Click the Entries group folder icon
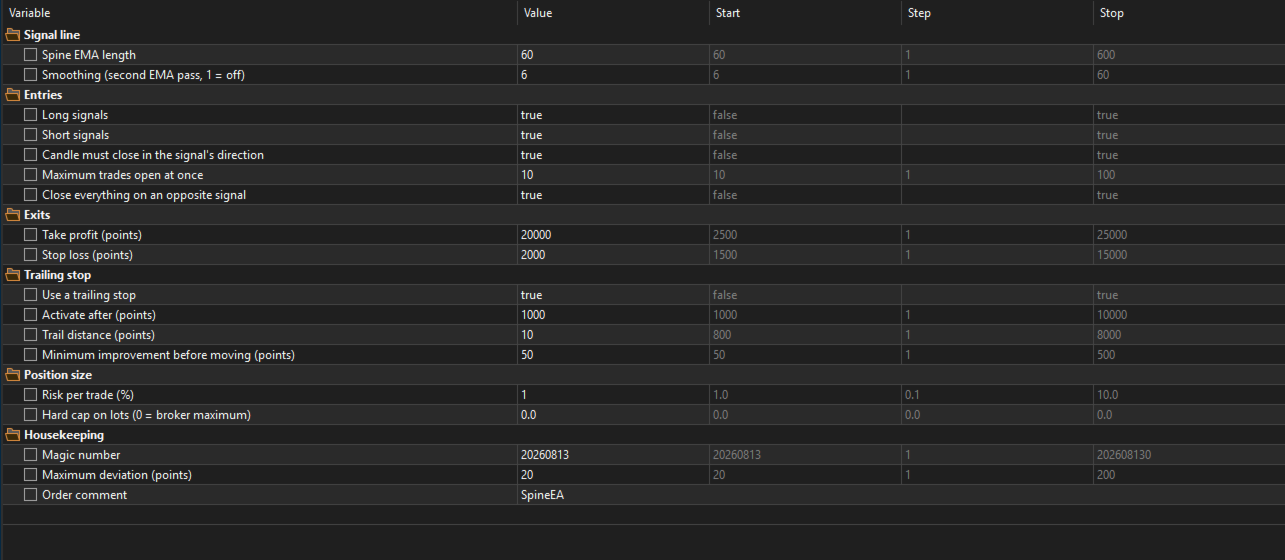 click(12, 95)
